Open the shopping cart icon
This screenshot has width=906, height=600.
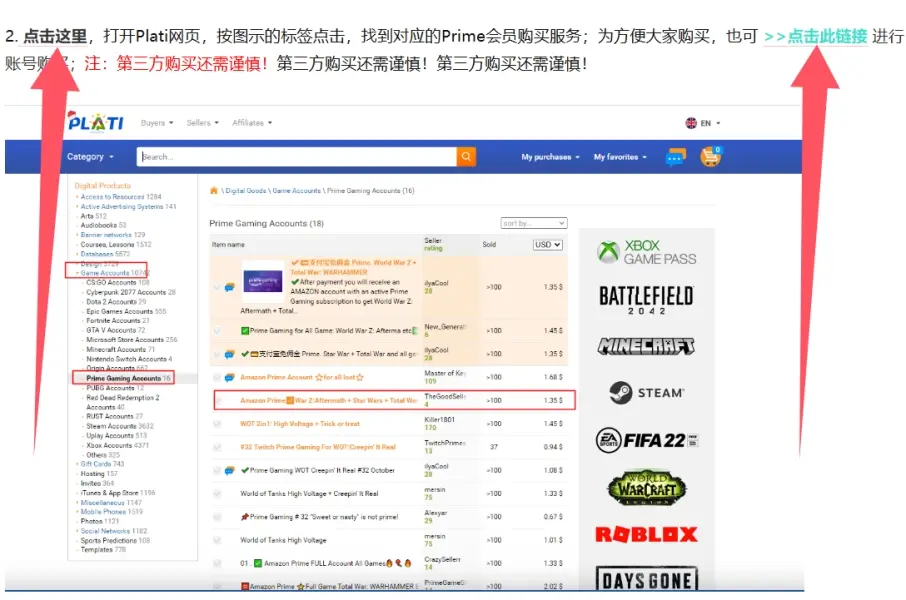tap(710, 157)
